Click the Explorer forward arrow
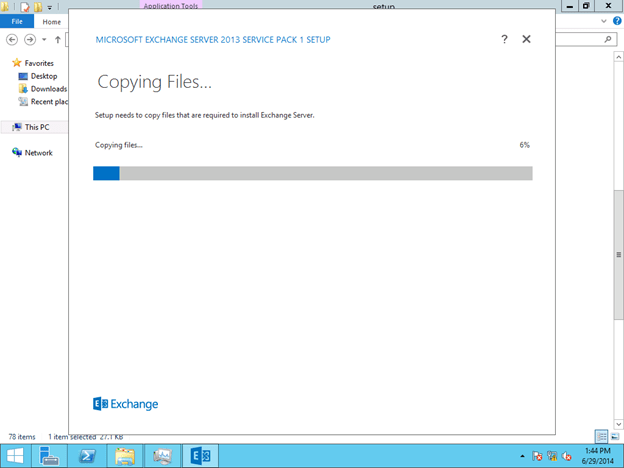Viewport: 624px width, 468px height. 31,40
